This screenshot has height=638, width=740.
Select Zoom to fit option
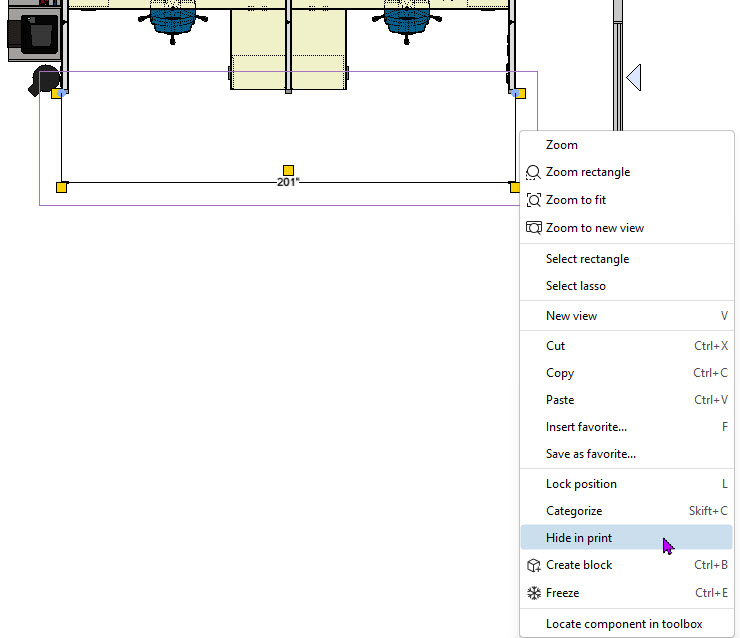point(626,200)
